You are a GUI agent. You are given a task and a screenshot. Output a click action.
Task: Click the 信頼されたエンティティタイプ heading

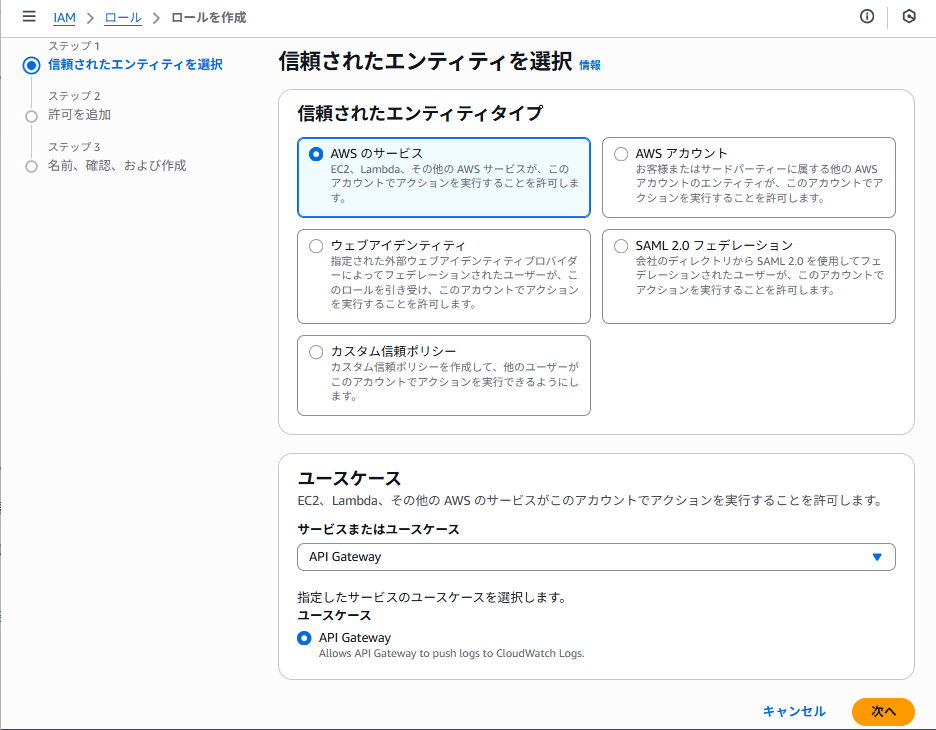(x=420, y=113)
